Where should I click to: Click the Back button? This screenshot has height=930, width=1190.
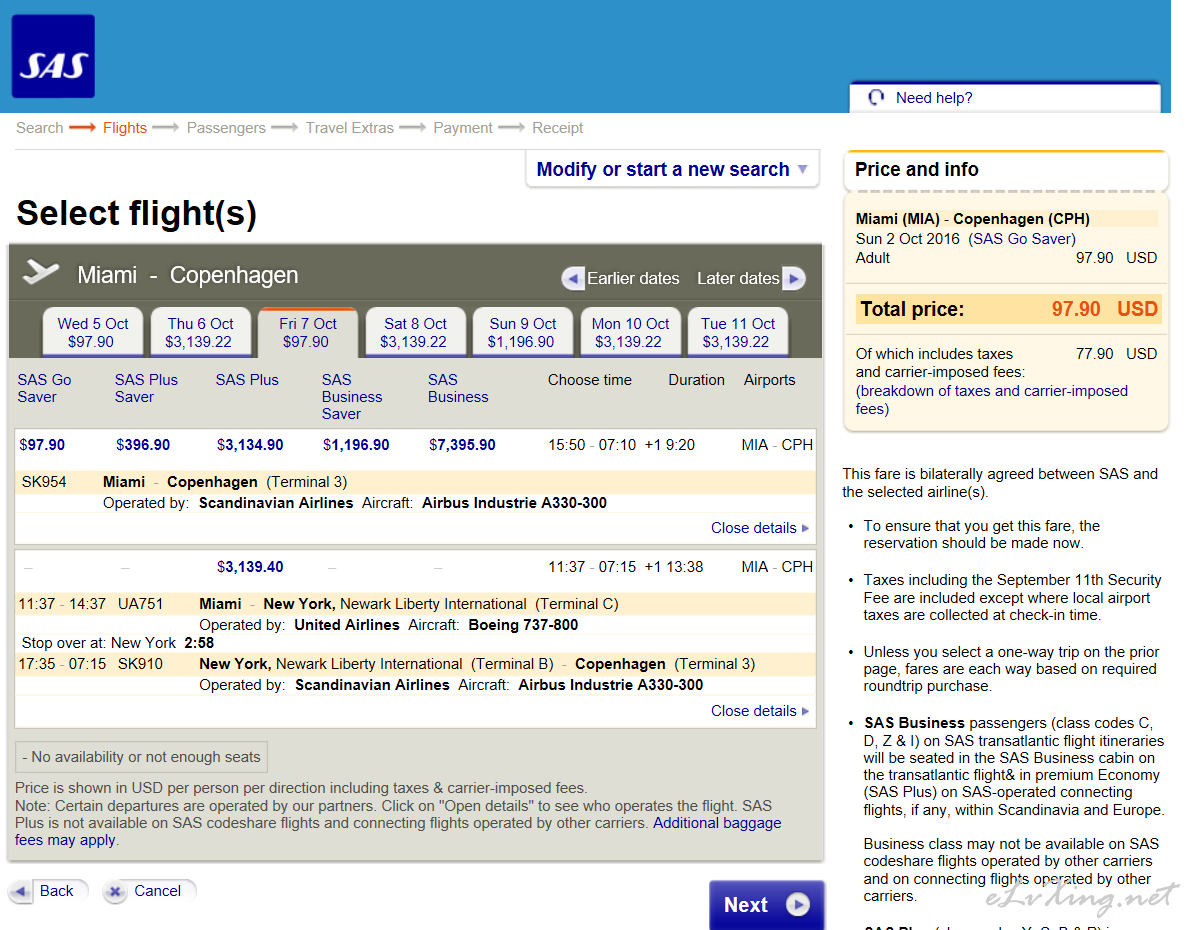[x=48, y=891]
